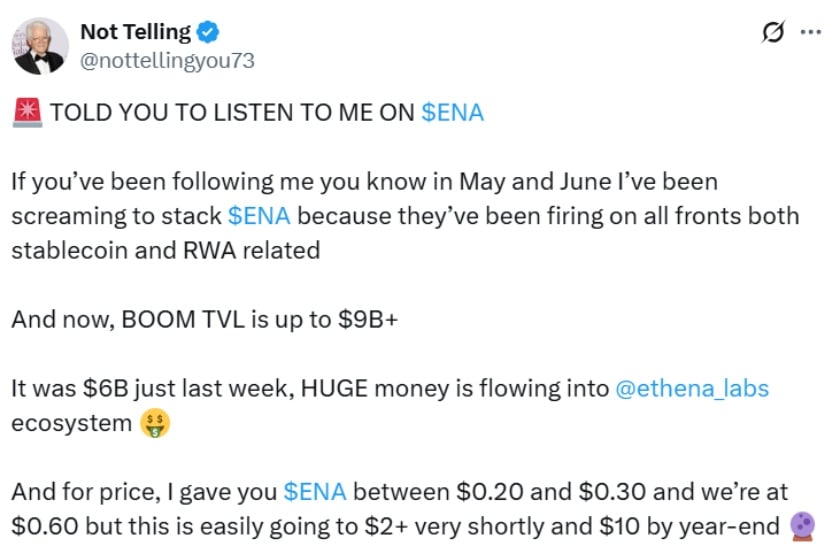Open the $ENA cashtag in the headline
The height and width of the screenshot is (554, 825).
click(452, 113)
